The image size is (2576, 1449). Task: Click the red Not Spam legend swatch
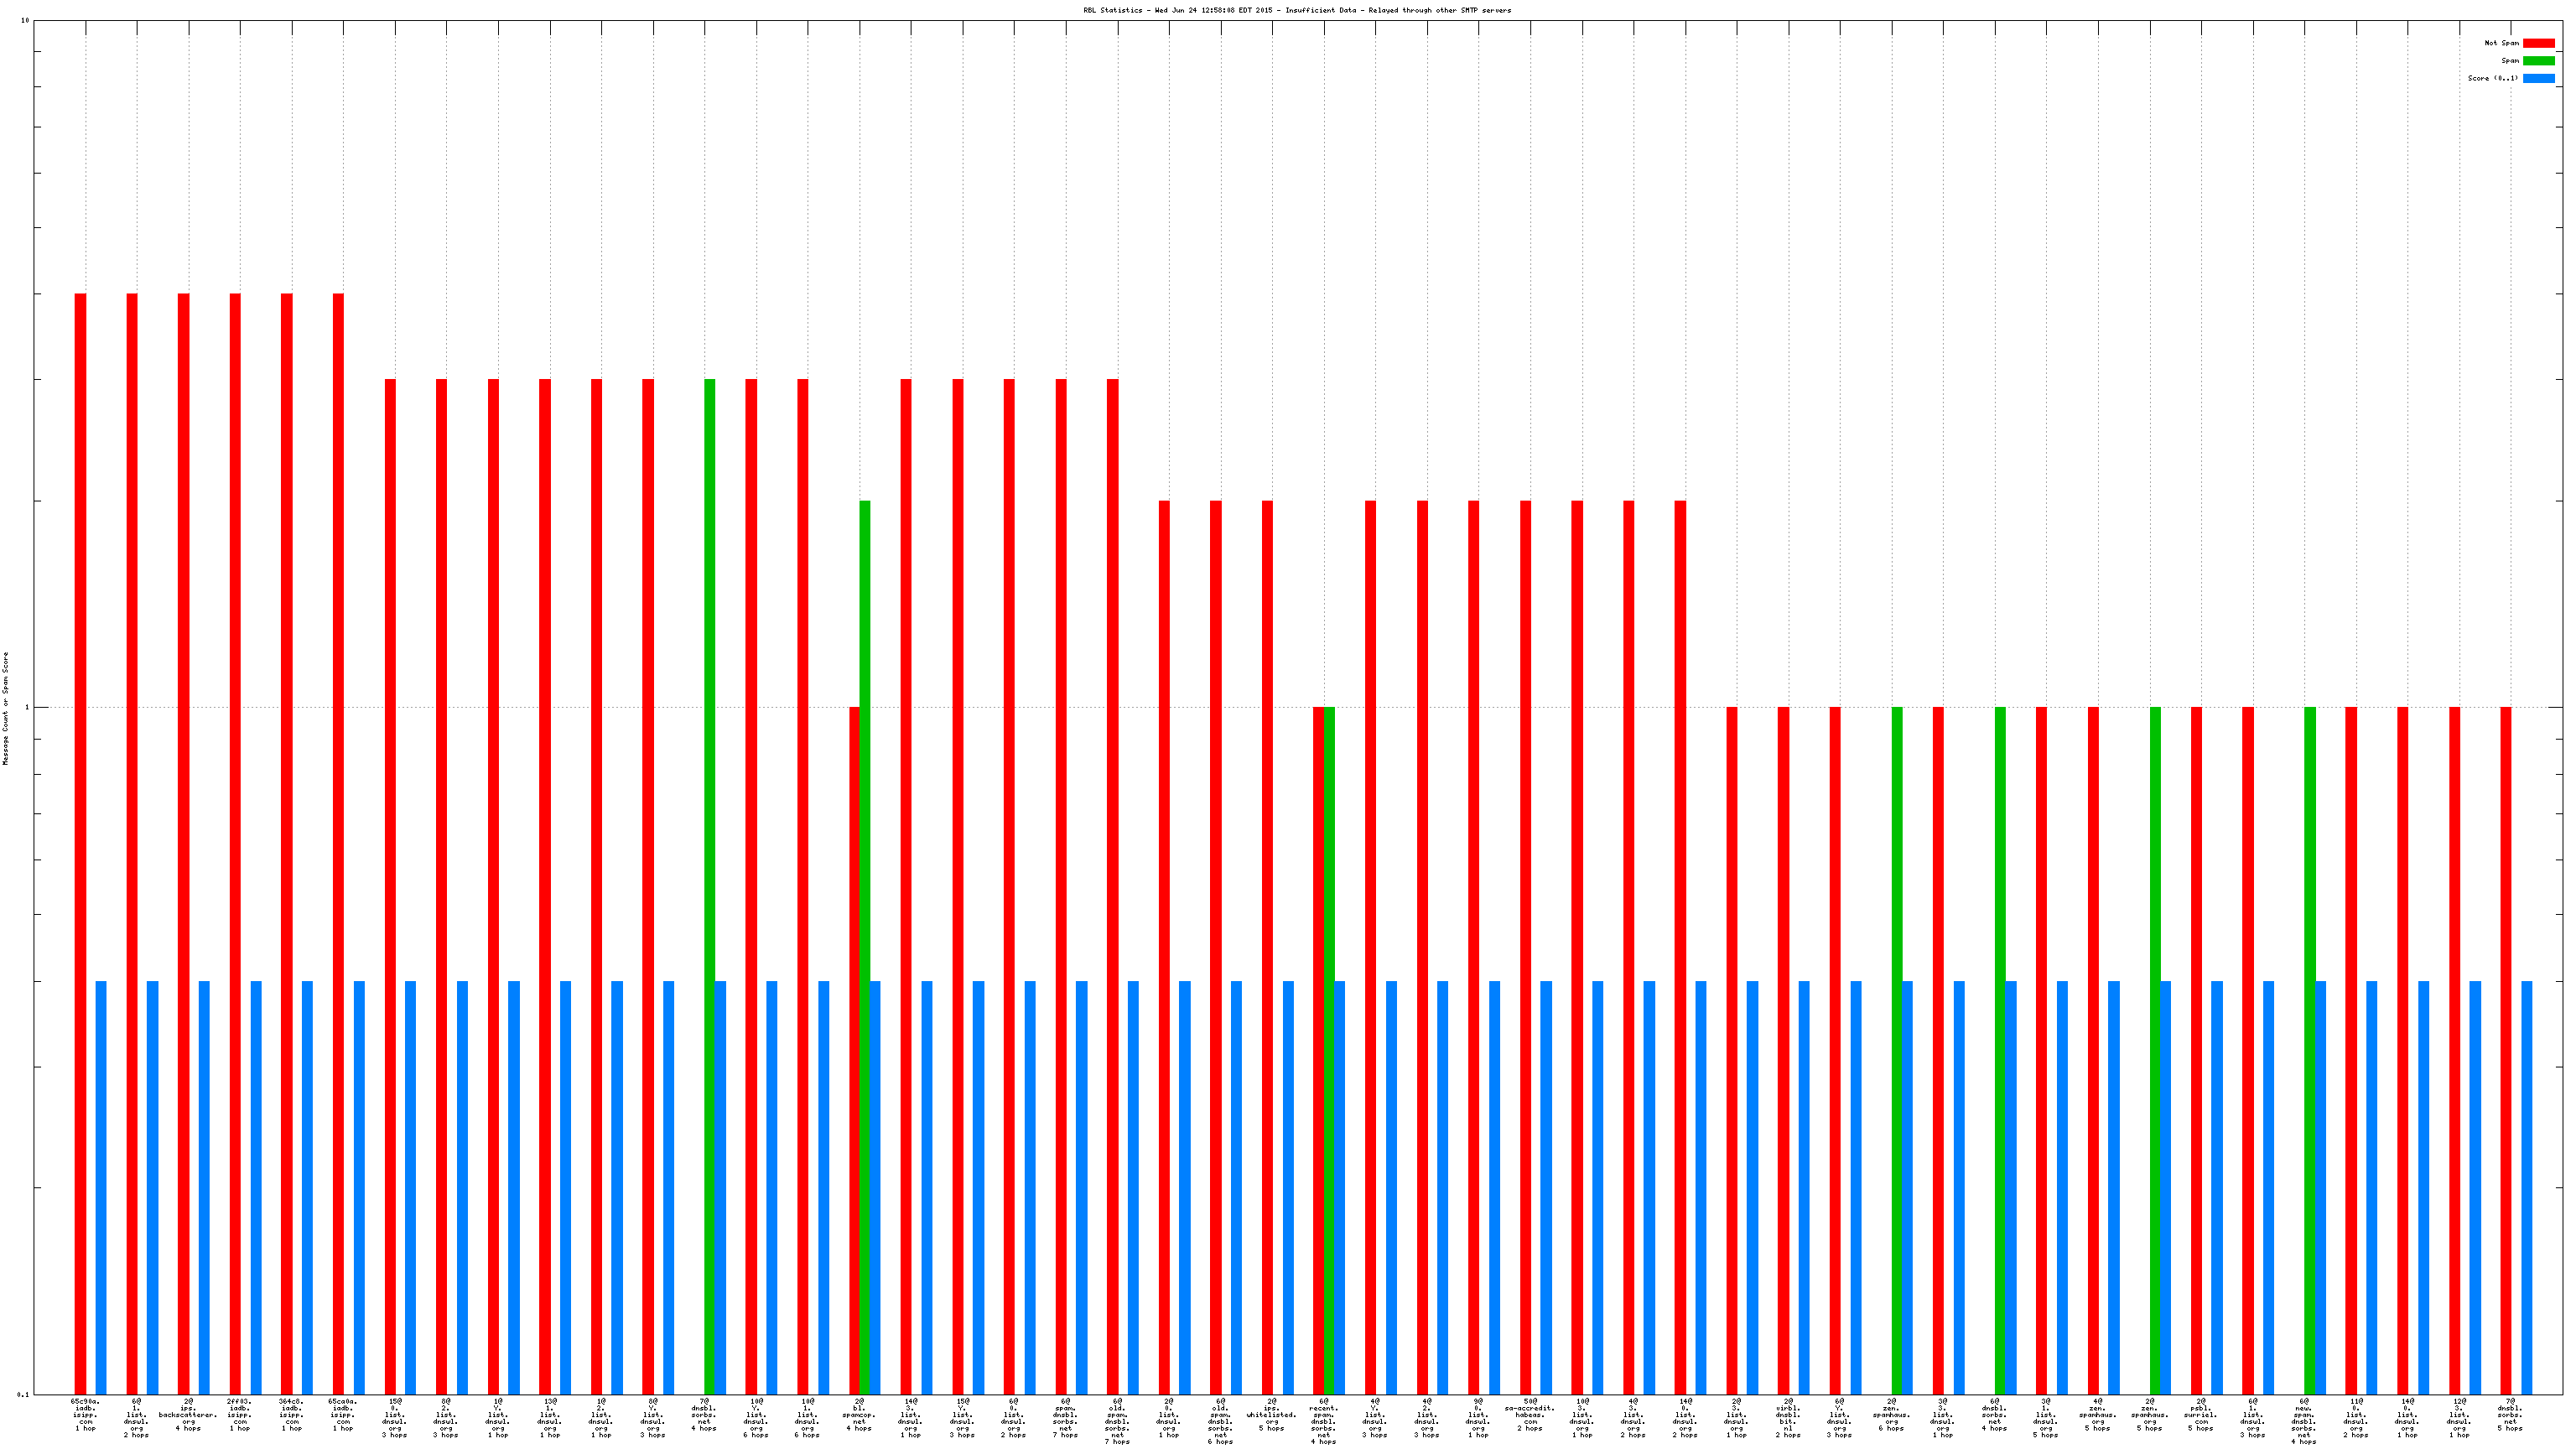click(x=2538, y=43)
